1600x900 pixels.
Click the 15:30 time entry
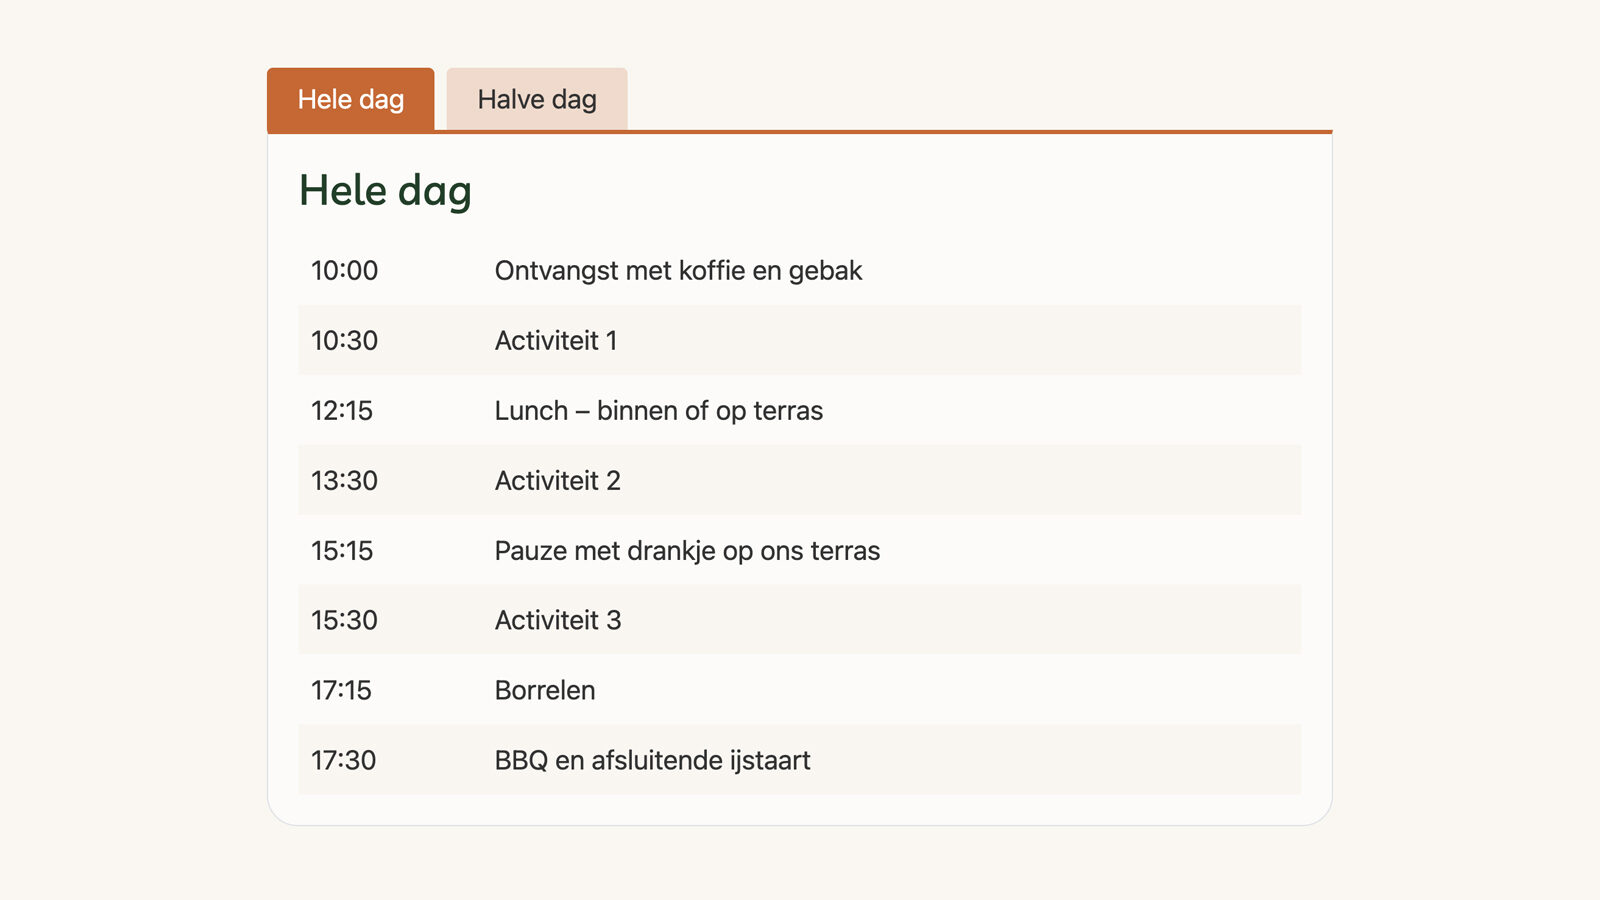pos(344,620)
